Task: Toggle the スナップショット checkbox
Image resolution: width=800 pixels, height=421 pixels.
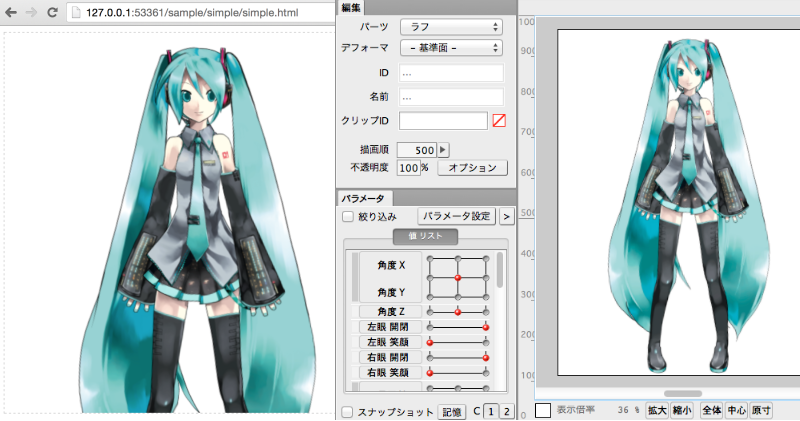Action: [347, 411]
